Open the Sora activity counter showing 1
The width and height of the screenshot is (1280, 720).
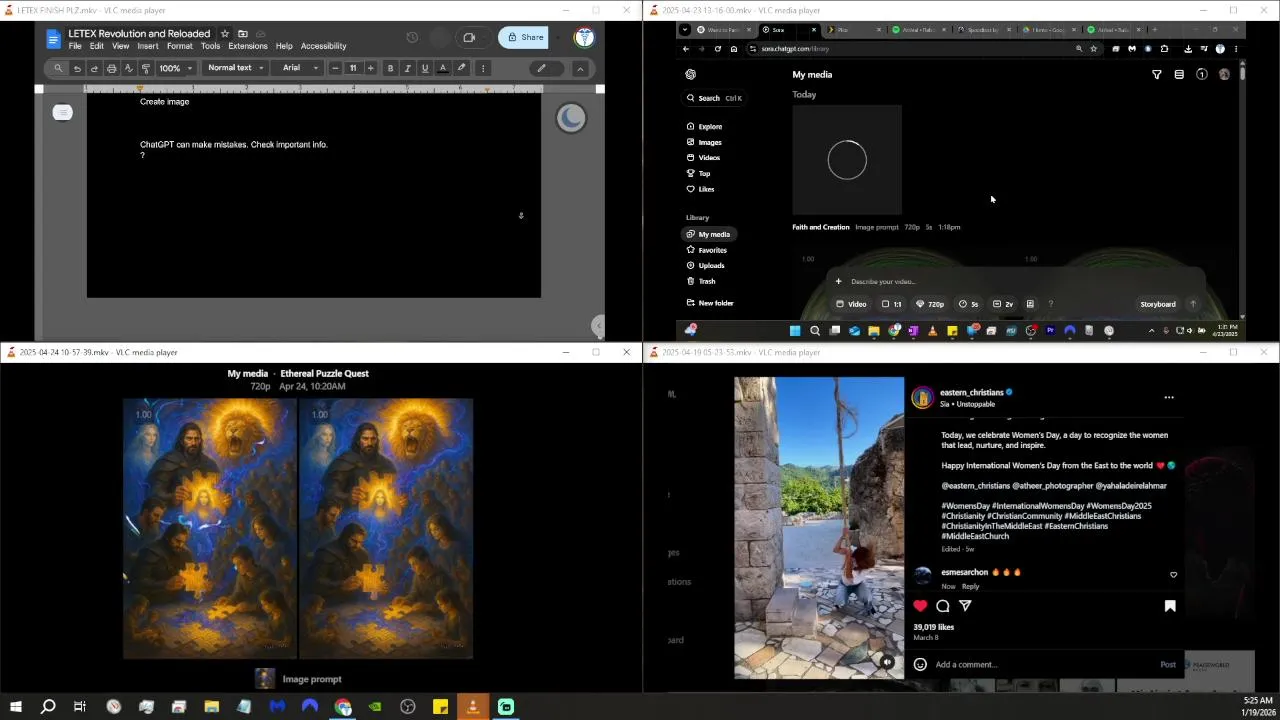(1202, 75)
